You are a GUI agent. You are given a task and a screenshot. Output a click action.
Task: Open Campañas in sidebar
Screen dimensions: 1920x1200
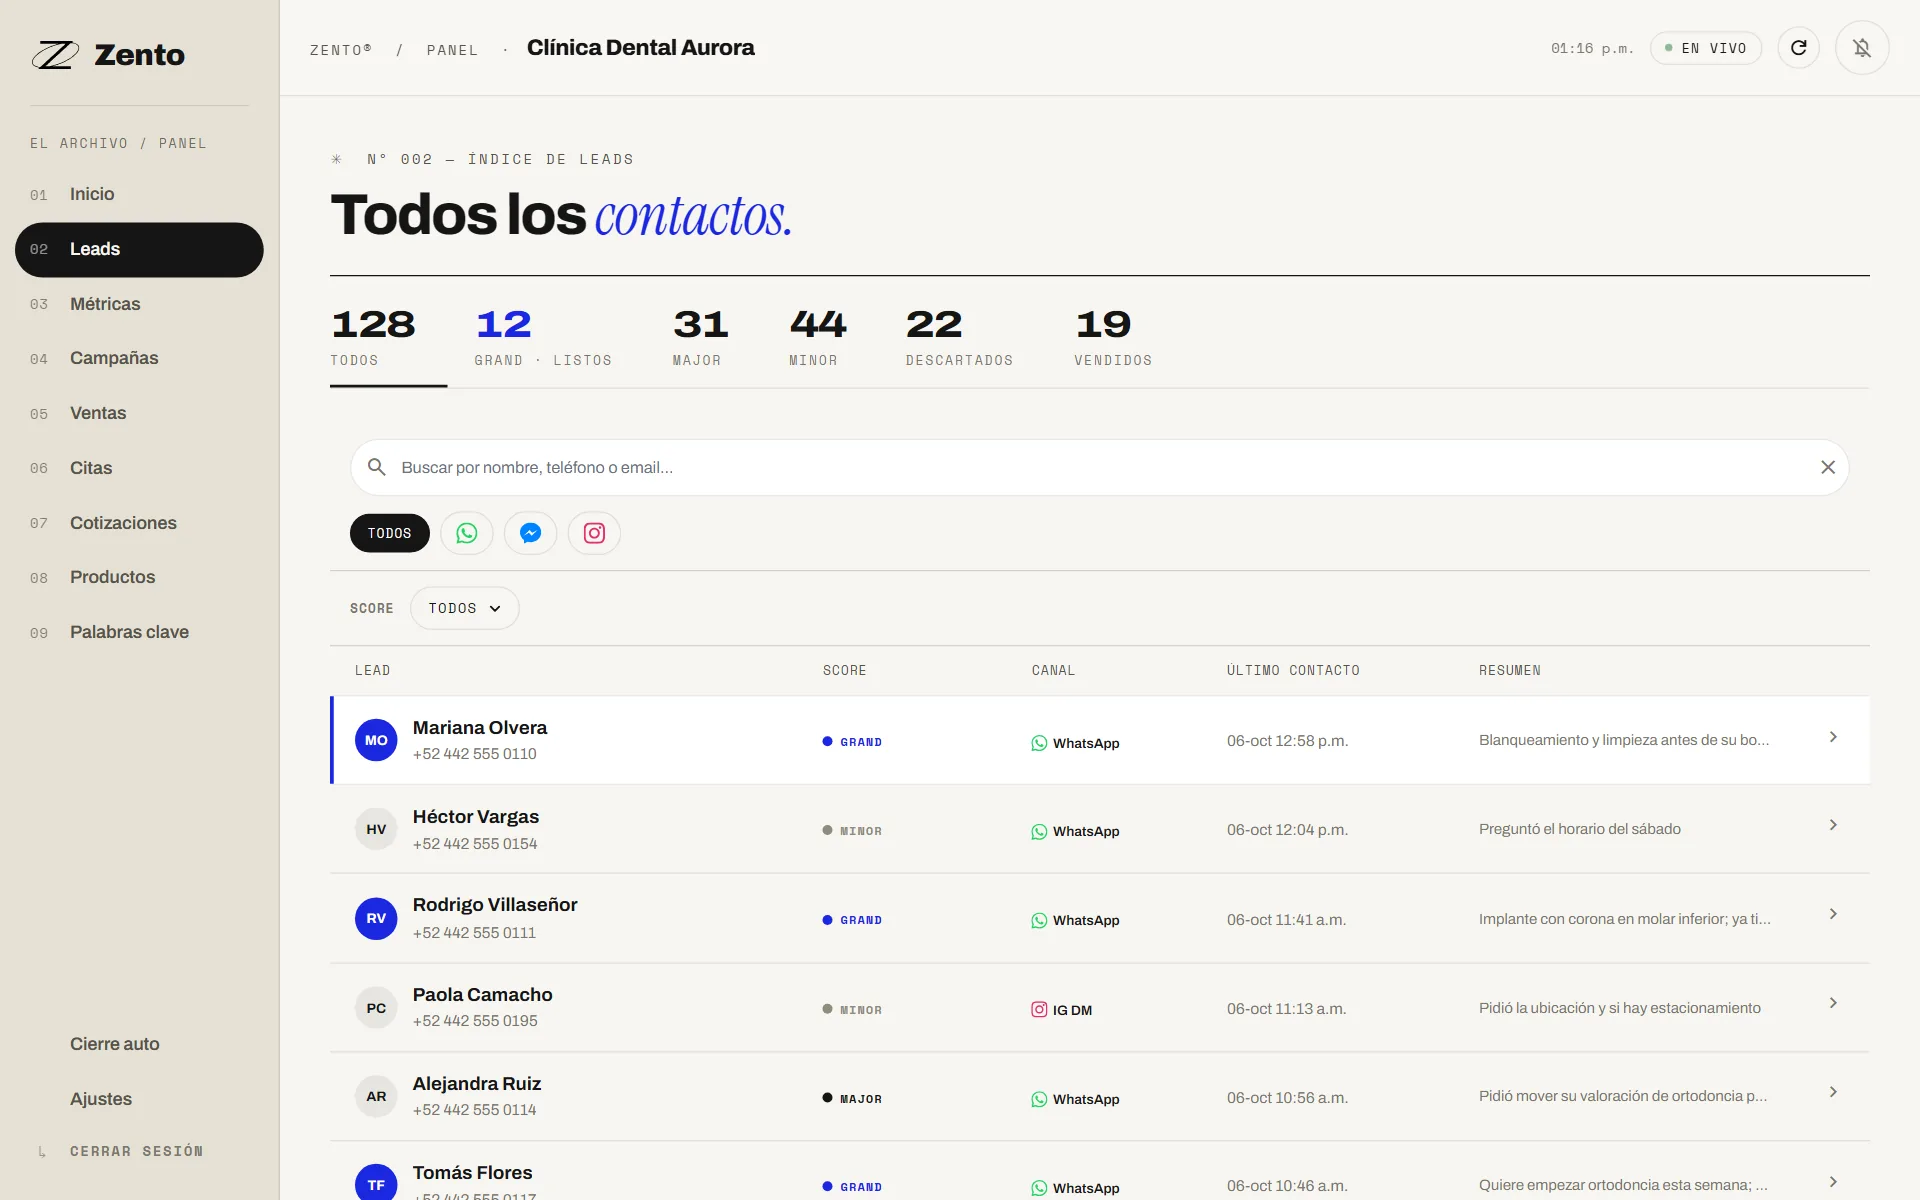click(139, 358)
